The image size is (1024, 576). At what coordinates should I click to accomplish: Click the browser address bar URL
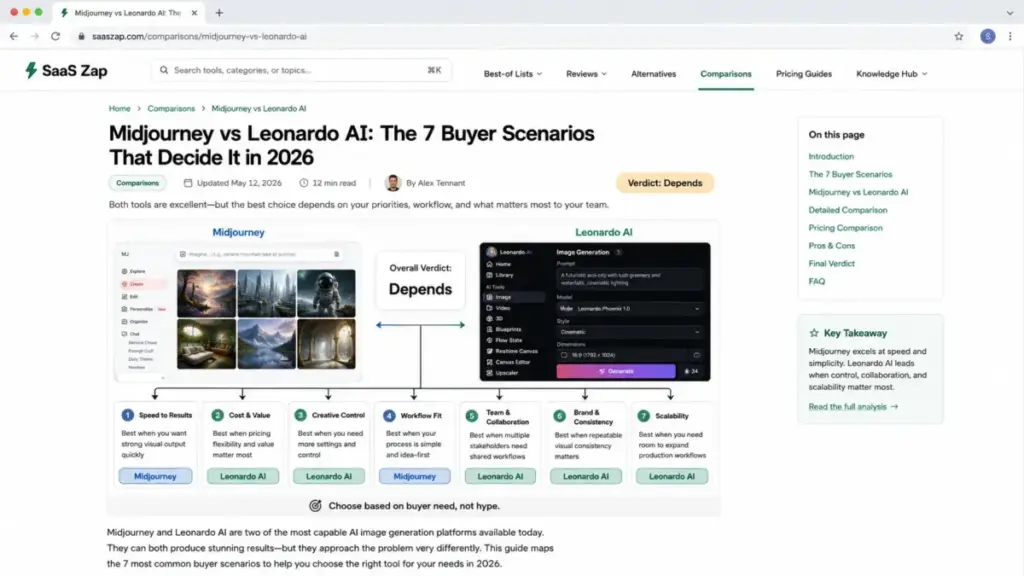coord(199,37)
